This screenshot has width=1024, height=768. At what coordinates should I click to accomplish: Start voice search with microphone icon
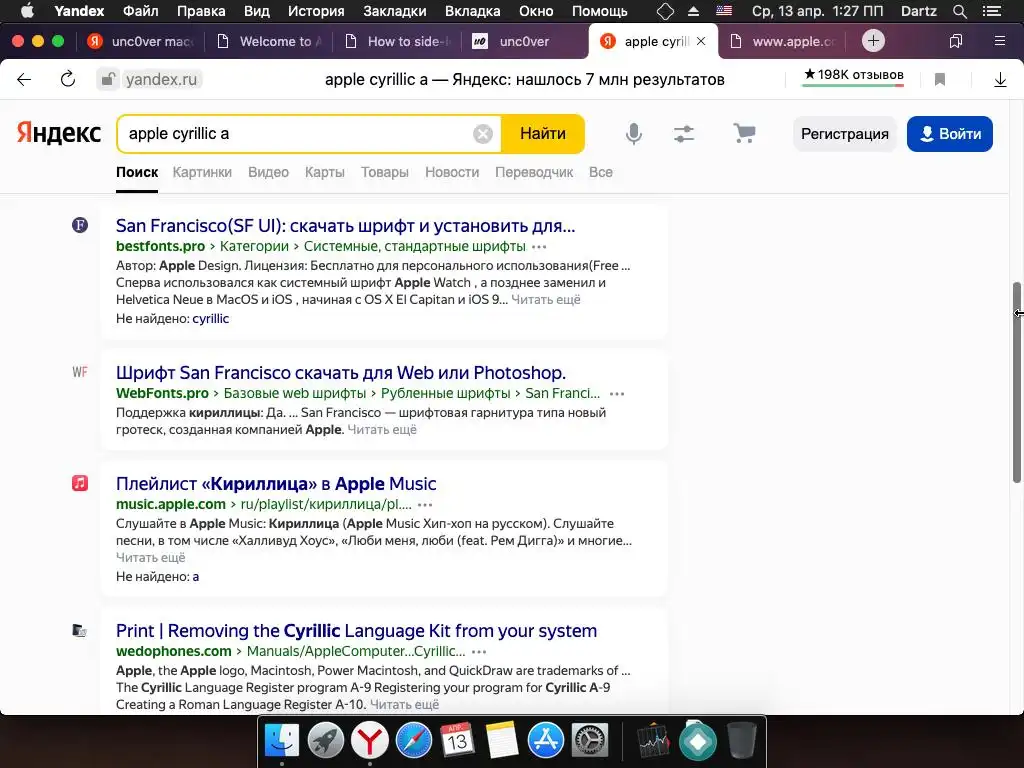(x=633, y=134)
